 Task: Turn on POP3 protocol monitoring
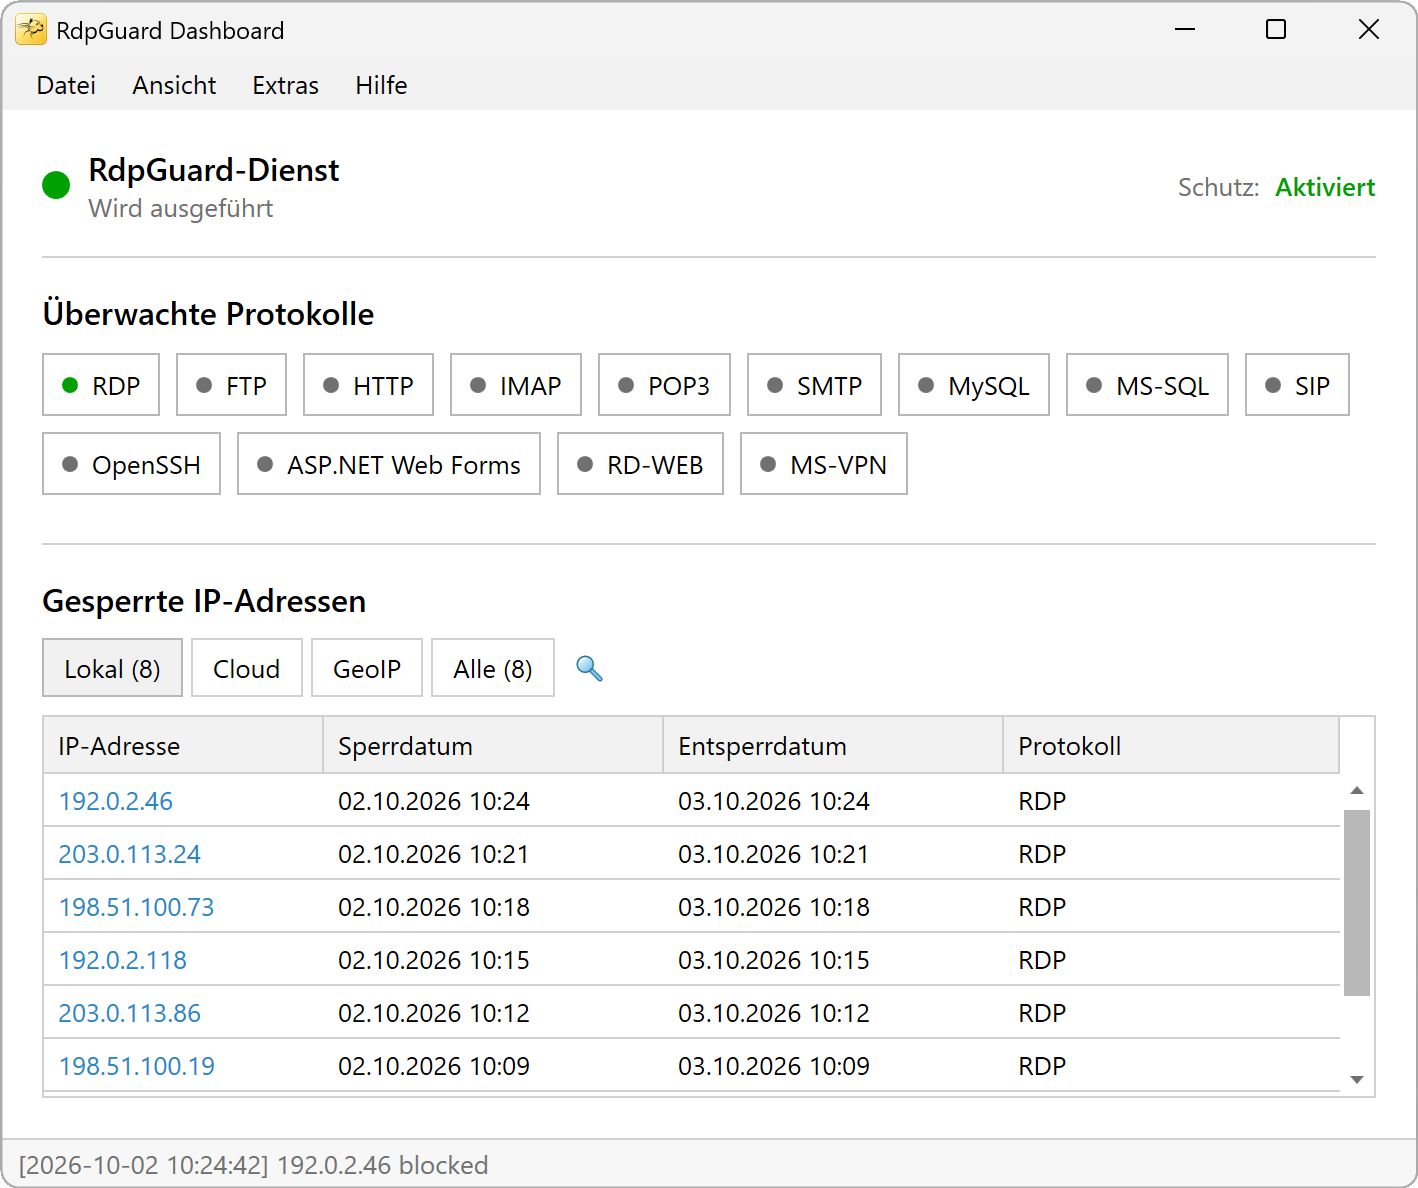pyautogui.click(x=664, y=385)
